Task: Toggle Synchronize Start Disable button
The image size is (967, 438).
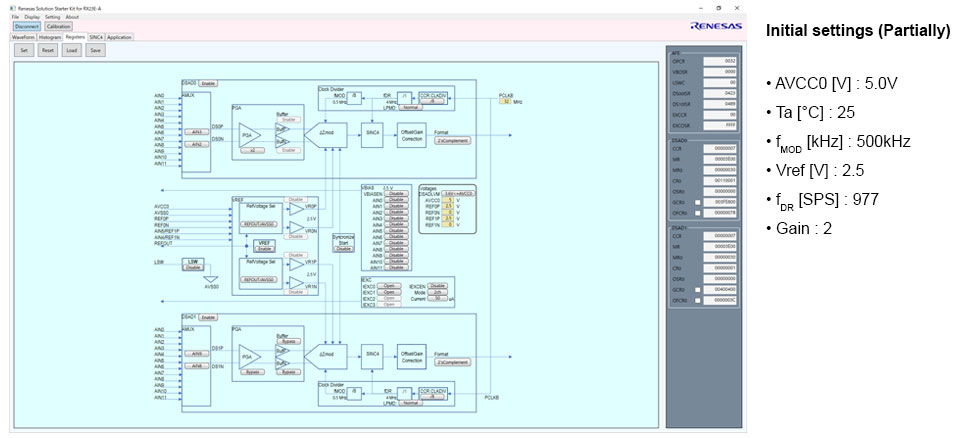Action: (x=343, y=249)
